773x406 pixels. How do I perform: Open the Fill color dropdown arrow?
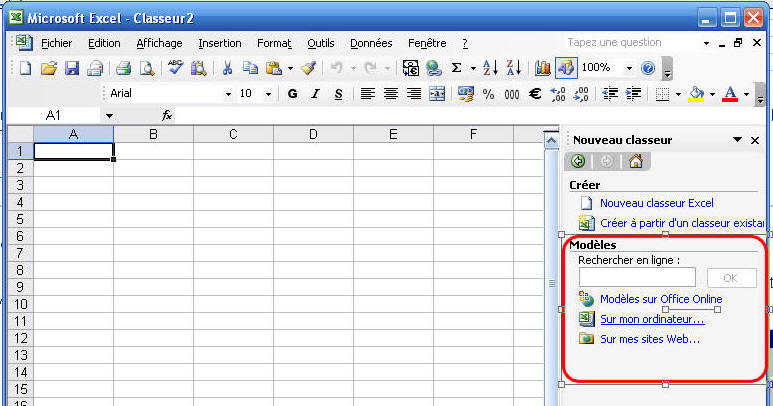pyautogui.click(x=712, y=94)
